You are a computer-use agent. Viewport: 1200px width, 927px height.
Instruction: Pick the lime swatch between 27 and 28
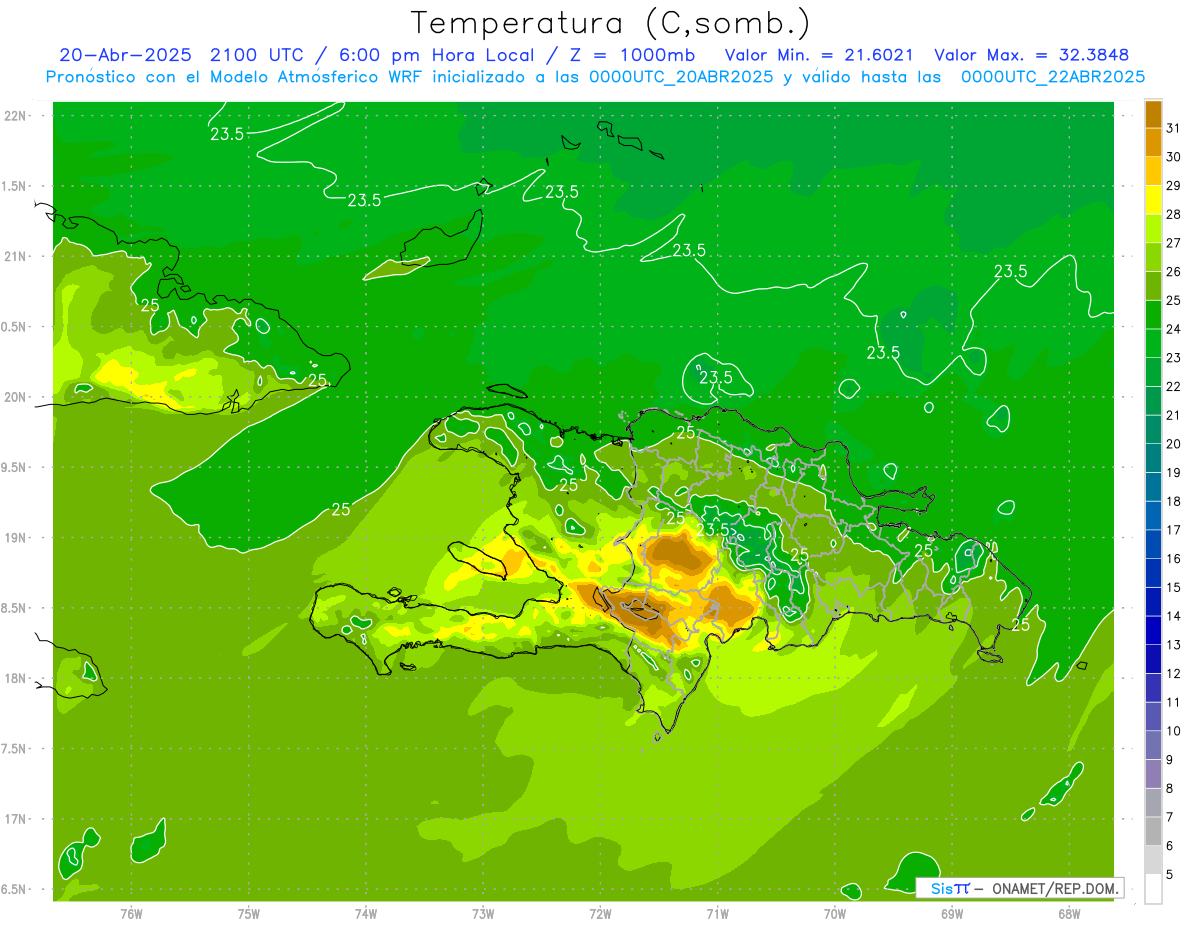point(1153,228)
